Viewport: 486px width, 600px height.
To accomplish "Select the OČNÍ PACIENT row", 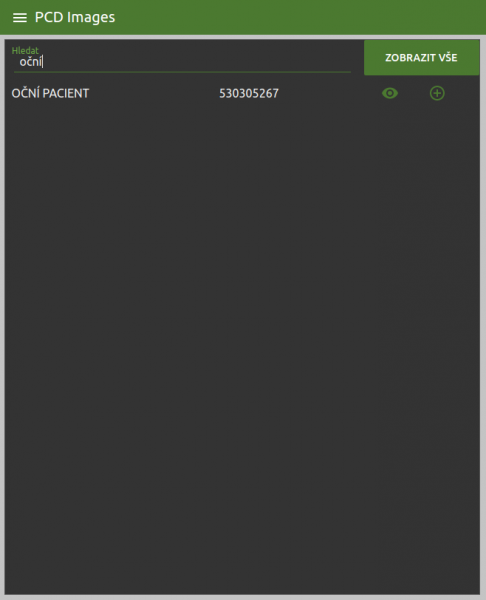I will pos(242,93).
